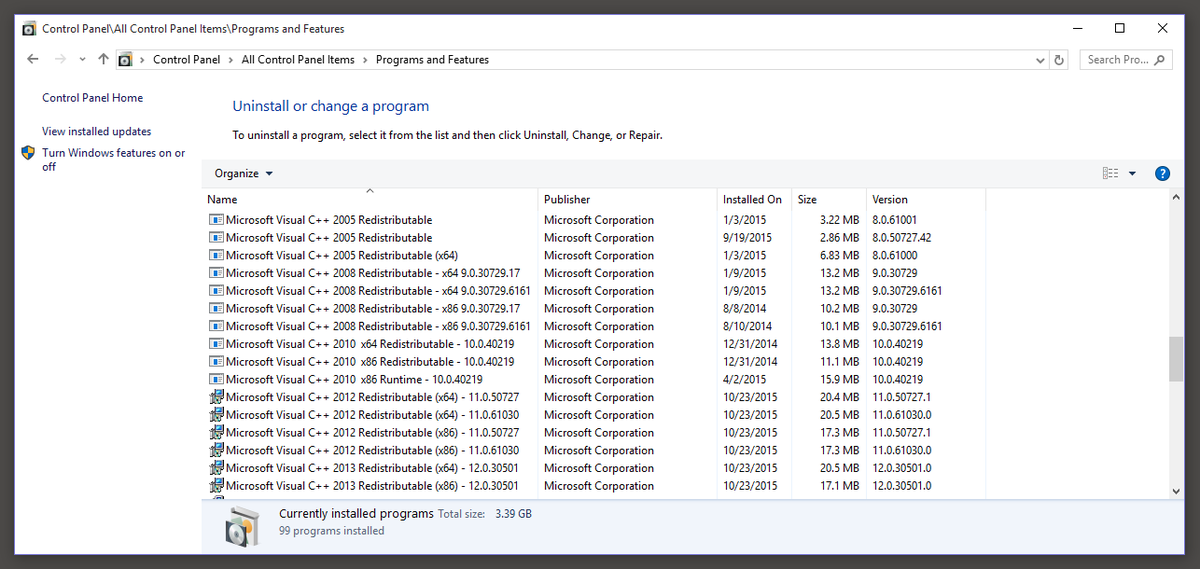Click icon of 2012 Redistributable (x86) 11.0.61030

pyautogui.click(x=216, y=450)
